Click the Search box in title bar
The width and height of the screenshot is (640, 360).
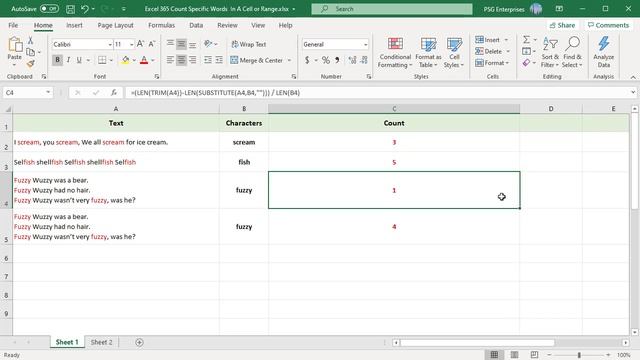point(392,9)
